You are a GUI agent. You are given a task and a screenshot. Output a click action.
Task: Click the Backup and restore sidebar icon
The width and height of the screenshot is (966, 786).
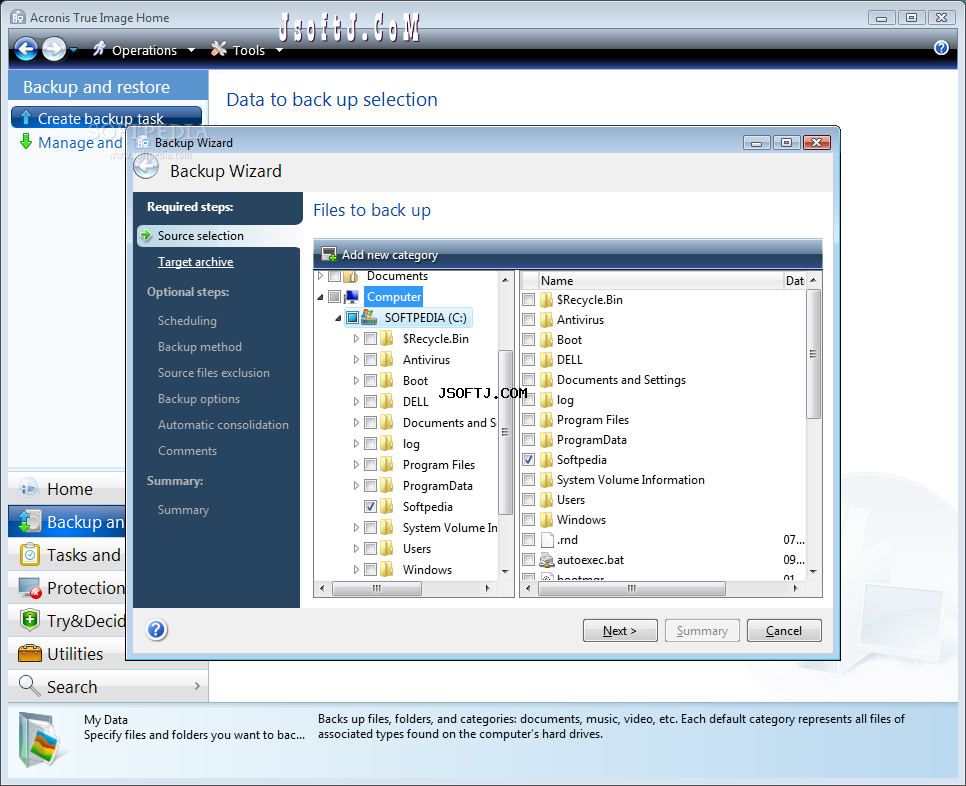pyautogui.click(x=30, y=521)
